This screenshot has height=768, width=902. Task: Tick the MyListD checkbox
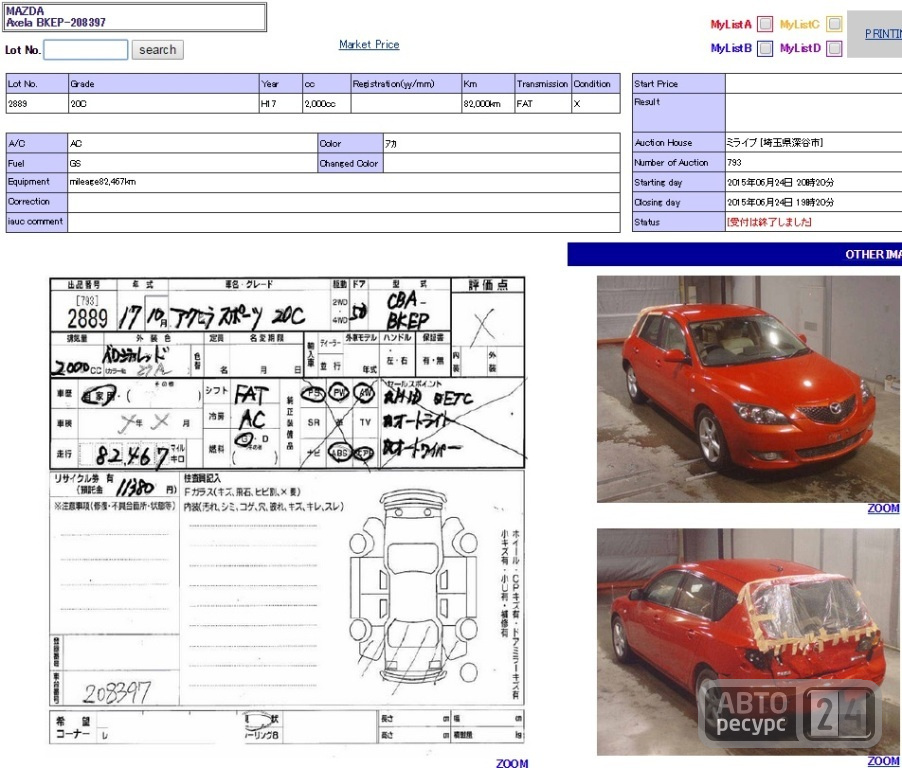[x=834, y=48]
